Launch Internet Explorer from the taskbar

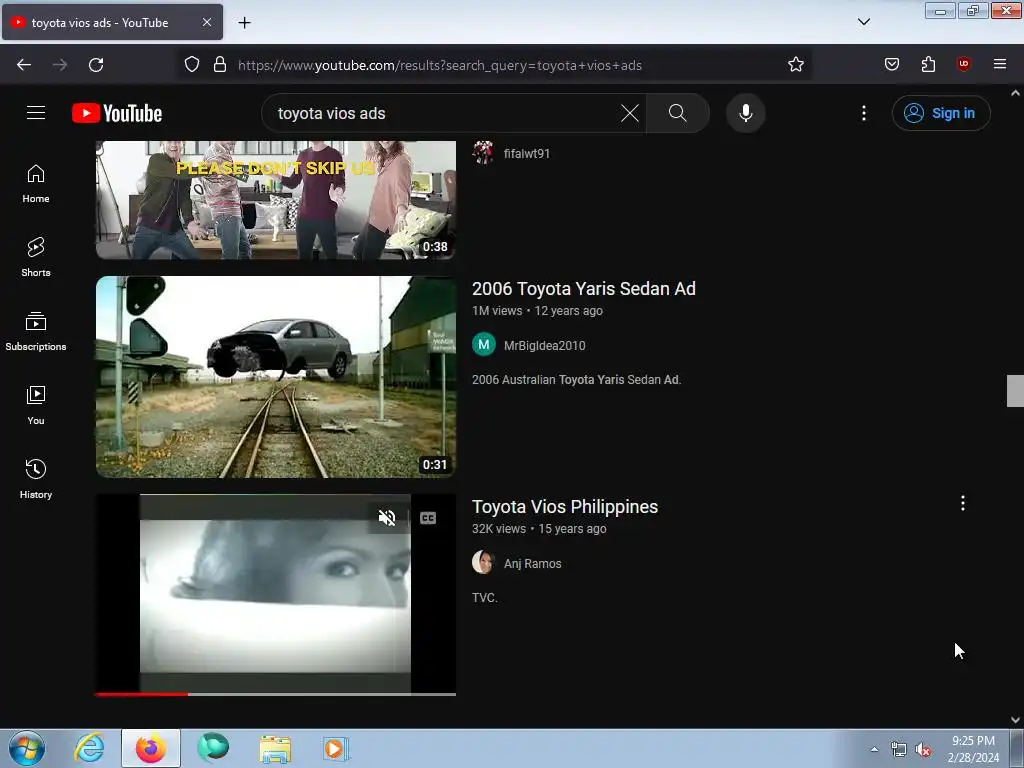(89, 748)
